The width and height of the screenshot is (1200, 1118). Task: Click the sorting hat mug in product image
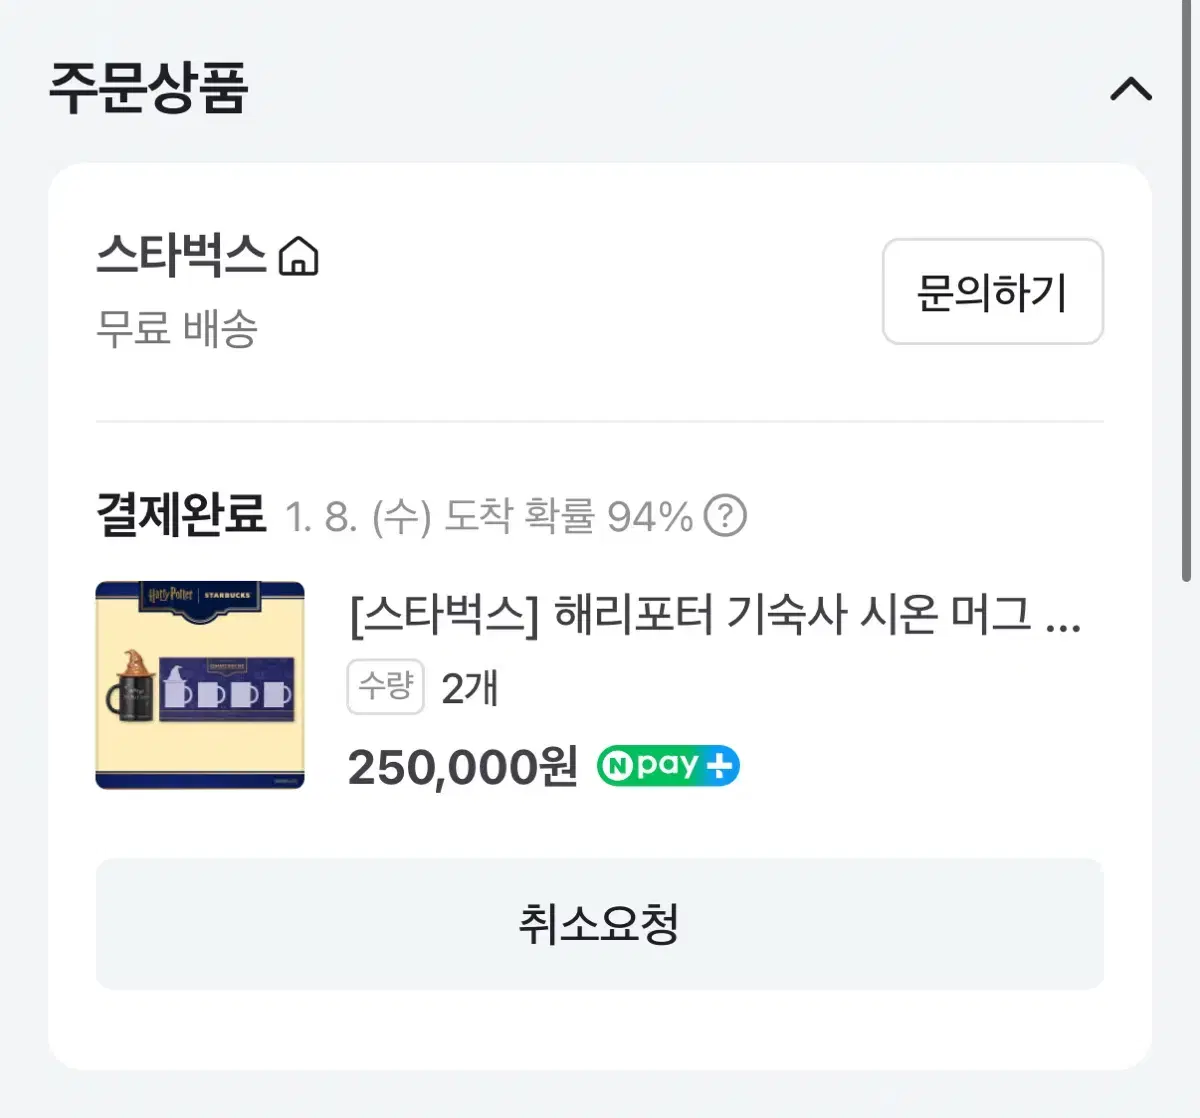pos(134,687)
